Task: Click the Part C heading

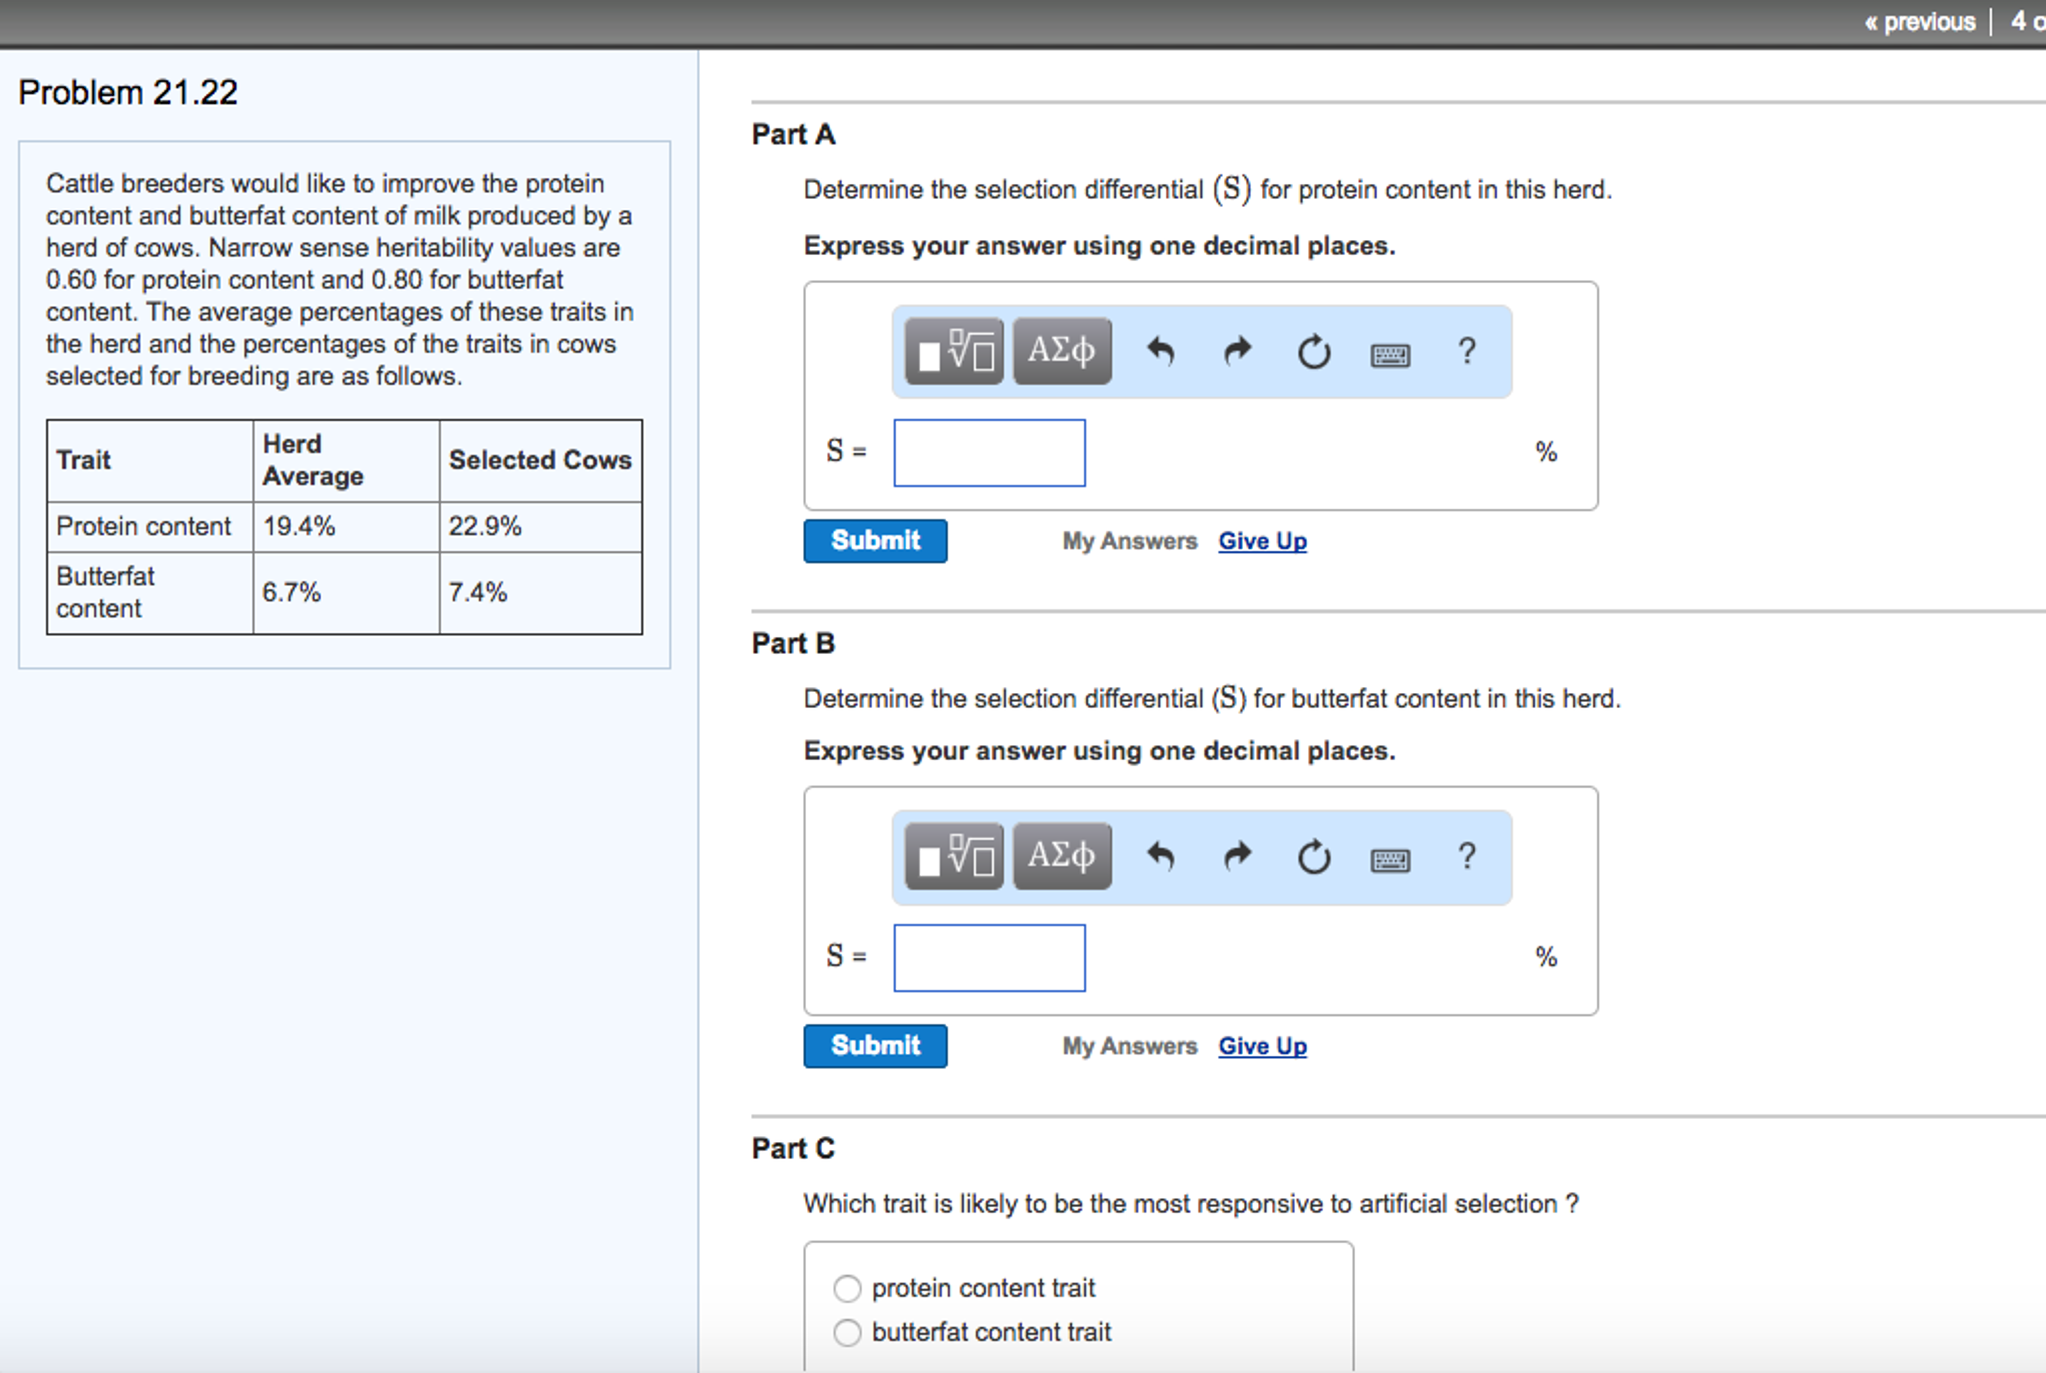Action: pyautogui.click(x=793, y=1148)
